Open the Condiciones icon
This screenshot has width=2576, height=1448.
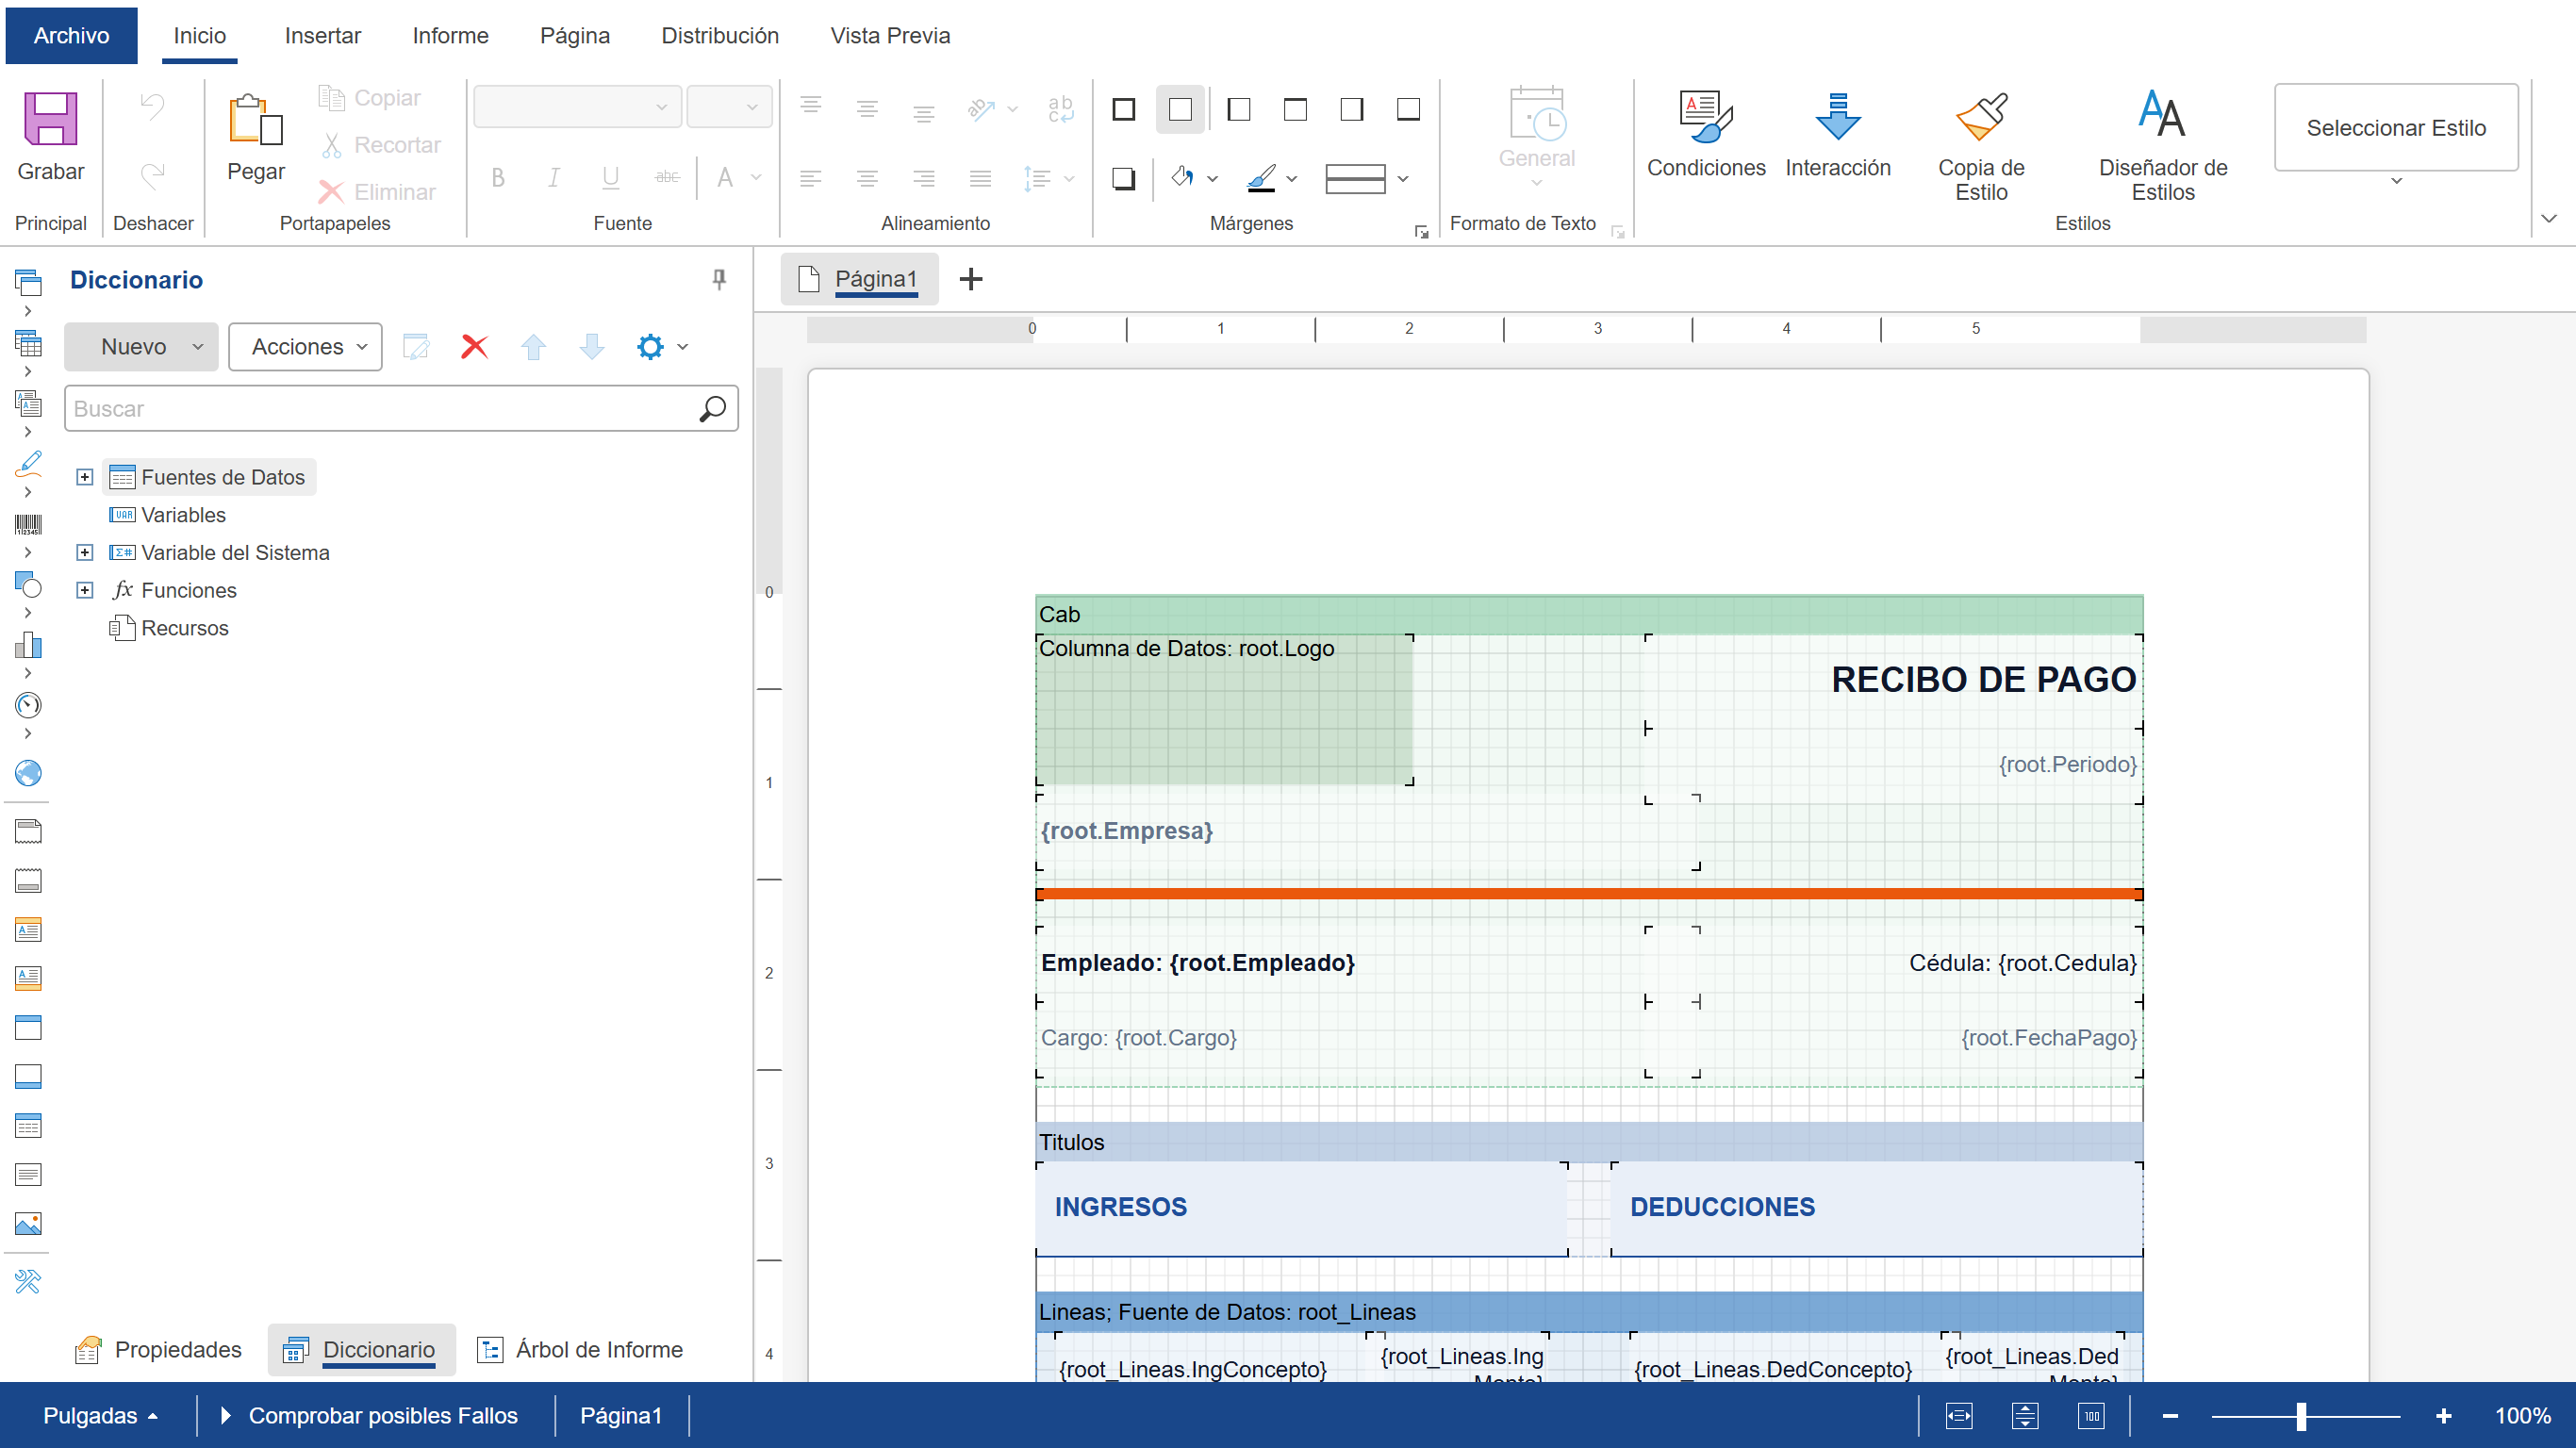[1705, 116]
